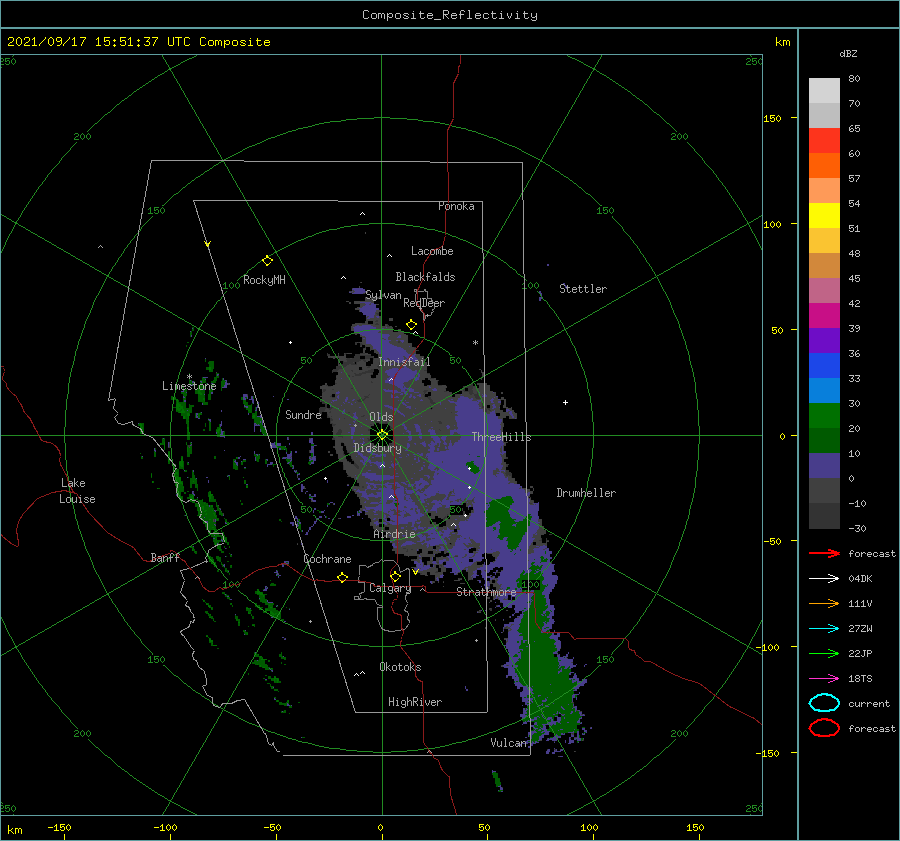Click the Airdrie city label
This screenshot has height=841, width=900.
(394, 534)
